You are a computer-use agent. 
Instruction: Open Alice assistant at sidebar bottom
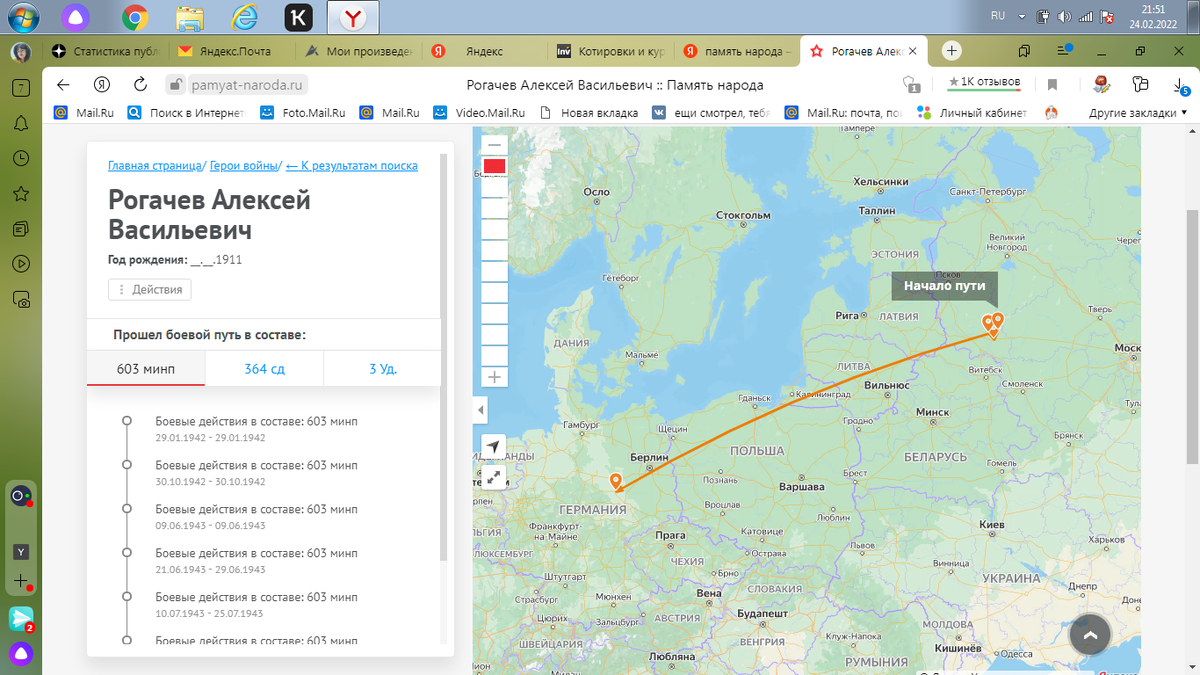tap(21, 654)
